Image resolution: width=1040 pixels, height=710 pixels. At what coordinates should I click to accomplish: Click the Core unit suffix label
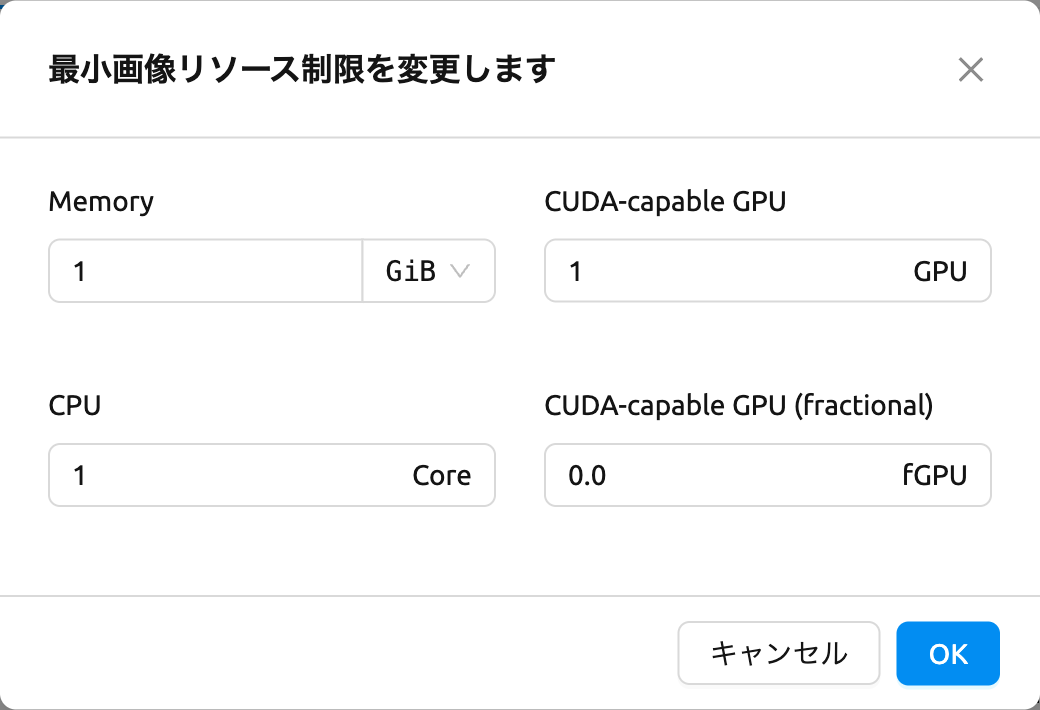442,476
